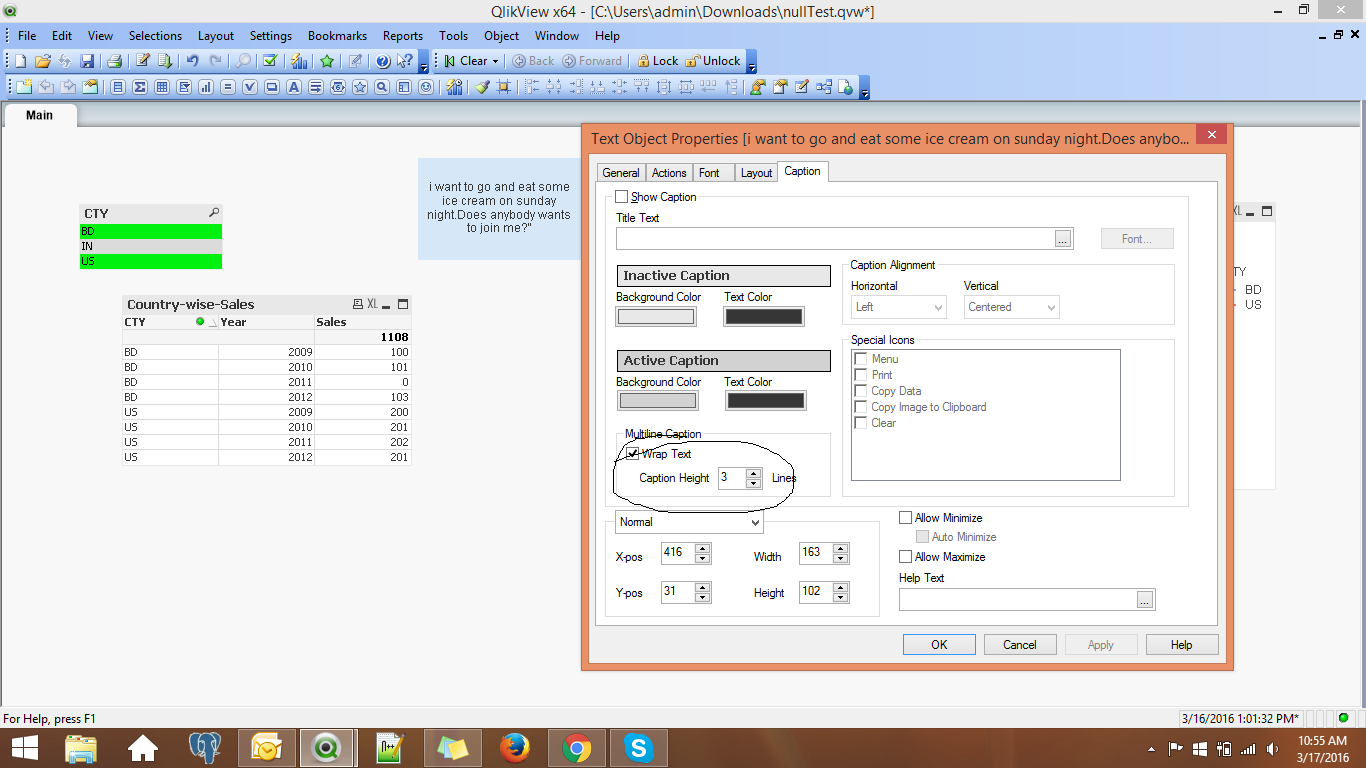
Task: Tick the Clear special icon checkbox
Action: click(x=860, y=423)
